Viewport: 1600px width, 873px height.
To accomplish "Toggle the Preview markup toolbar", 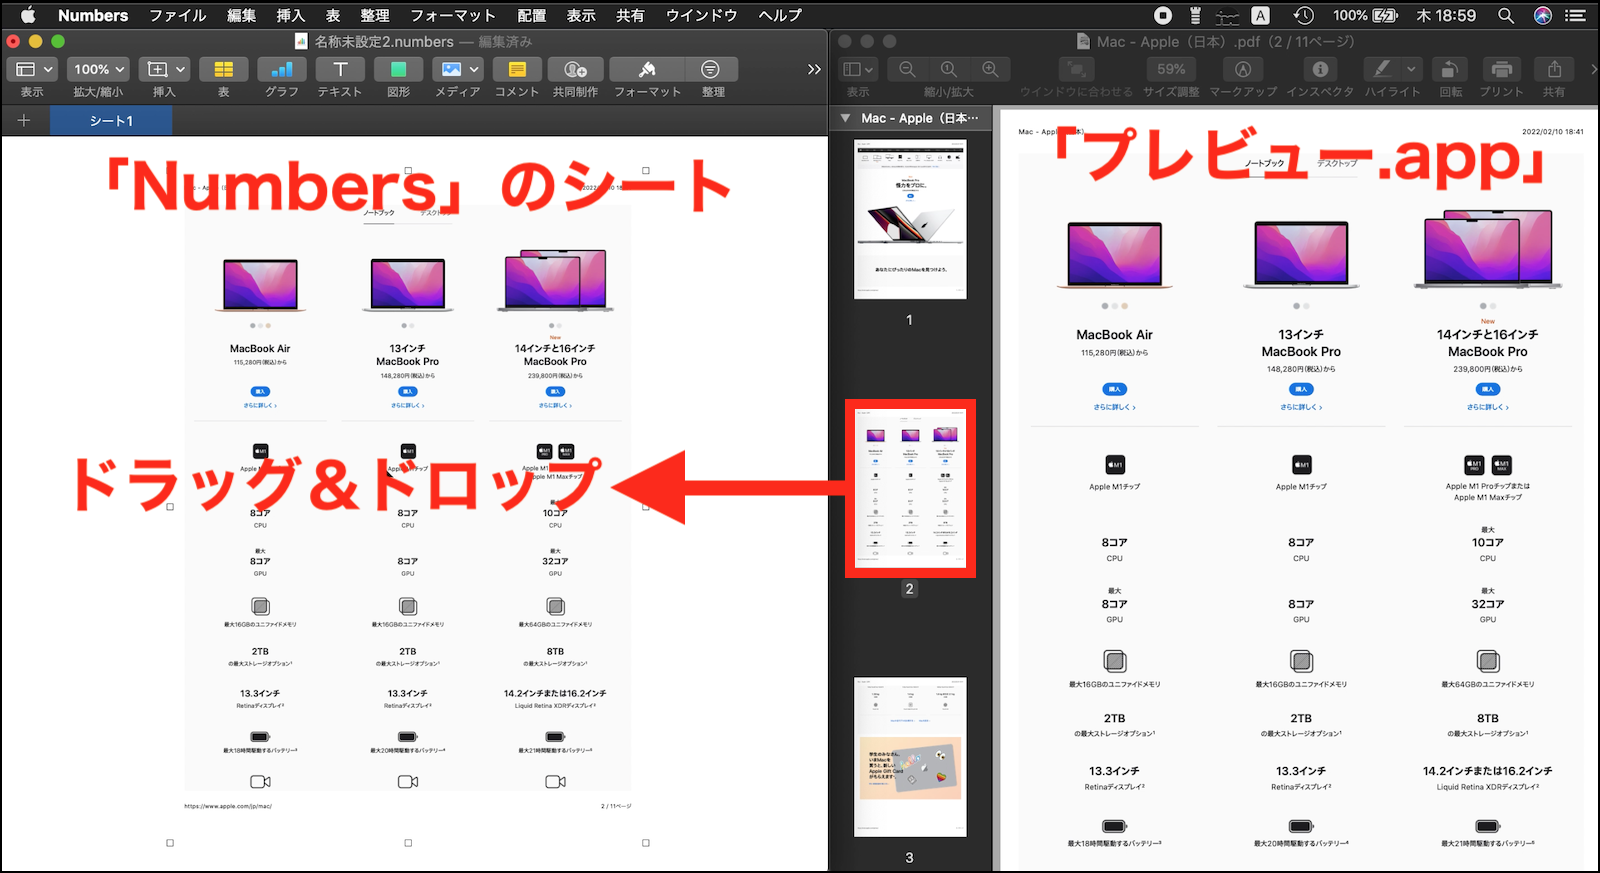I will (1242, 69).
